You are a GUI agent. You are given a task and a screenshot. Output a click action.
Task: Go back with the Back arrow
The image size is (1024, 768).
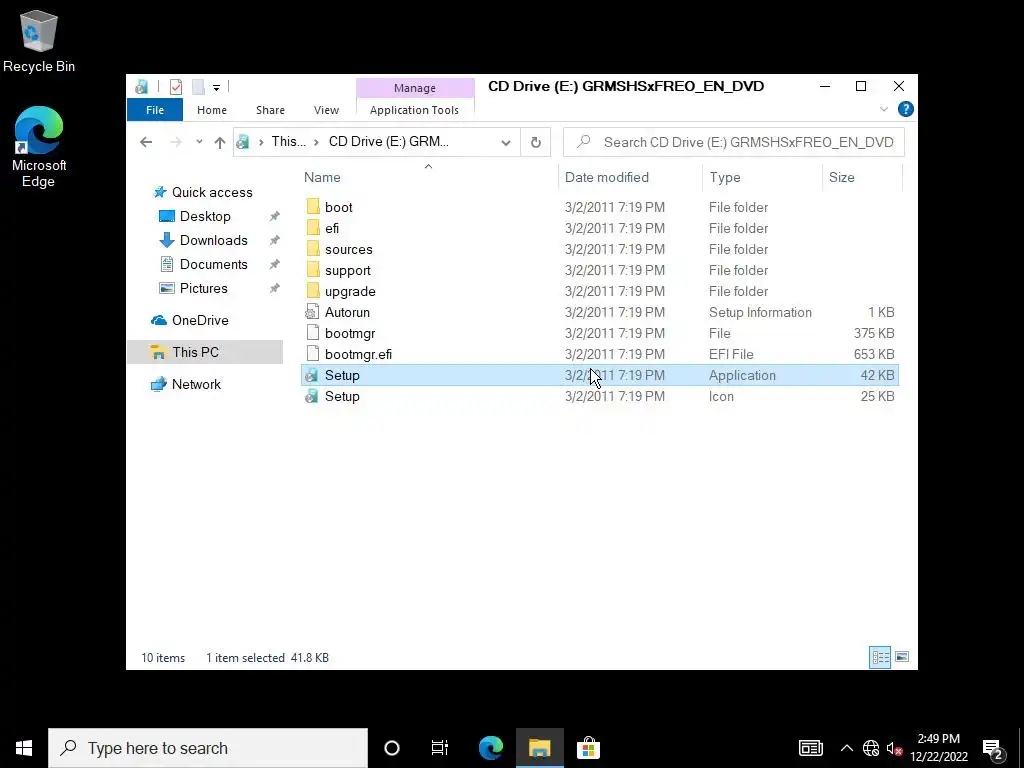pyautogui.click(x=146, y=142)
